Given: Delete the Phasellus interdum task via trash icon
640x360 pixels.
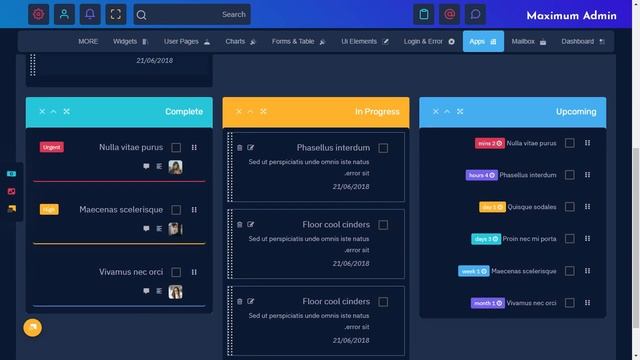Looking at the screenshot, I should click(240, 147).
